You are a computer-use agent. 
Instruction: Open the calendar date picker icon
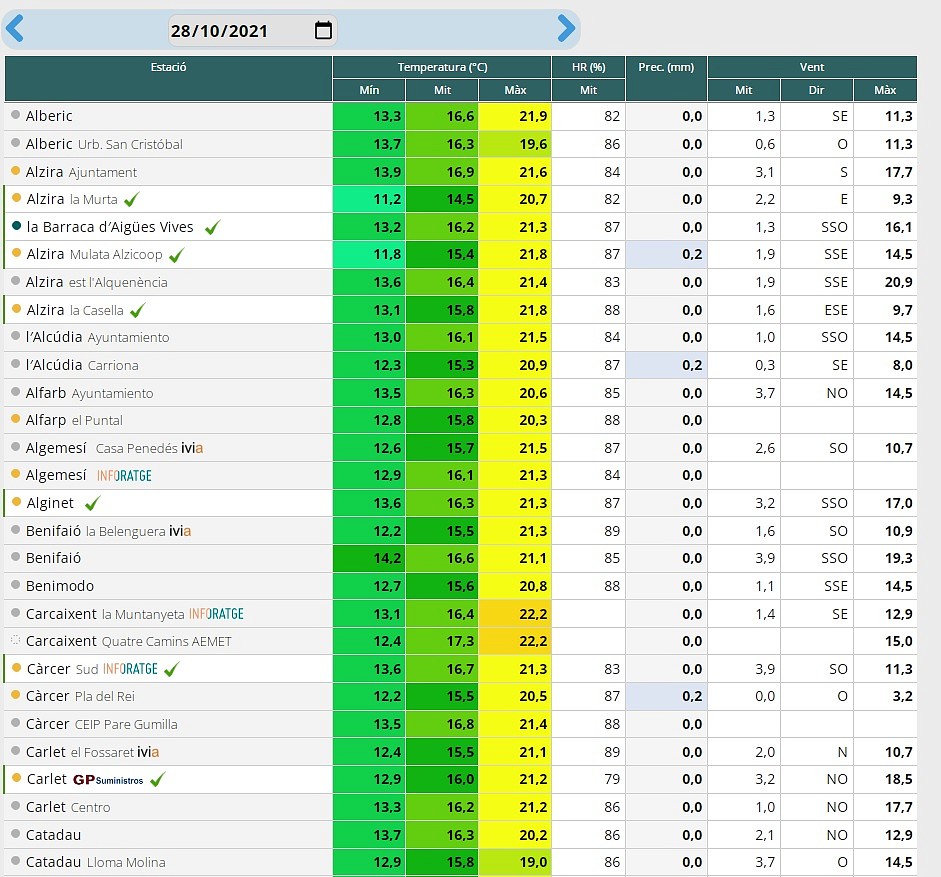pyautogui.click(x=323, y=30)
